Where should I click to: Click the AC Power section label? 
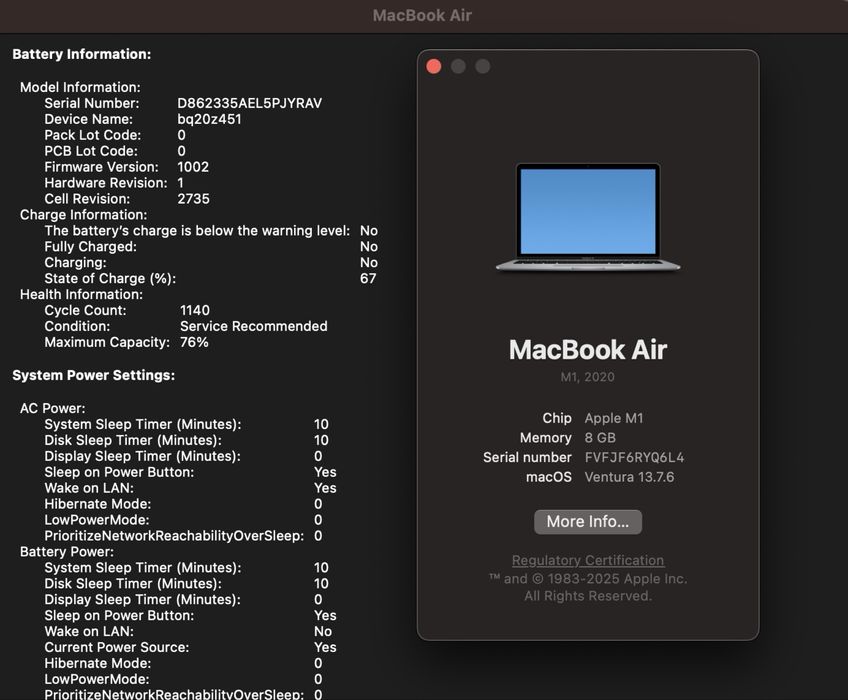pyautogui.click(x=52, y=408)
